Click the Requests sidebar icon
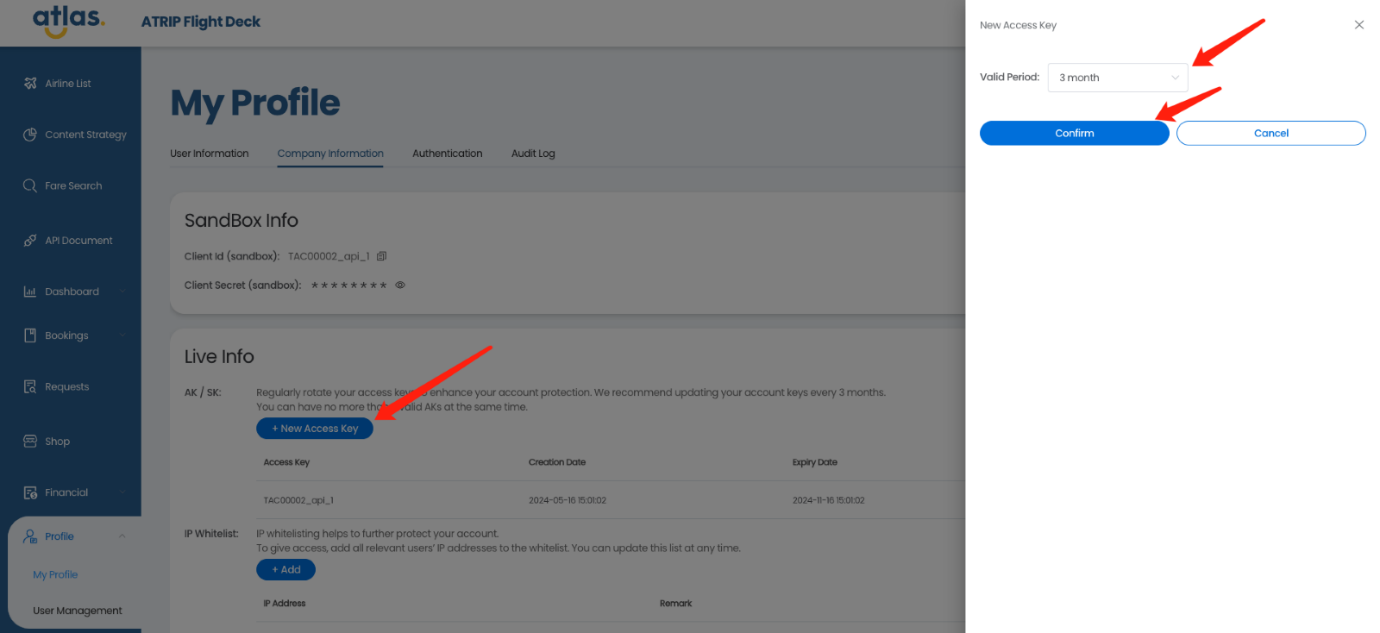1380x633 pixels. pyautogui.click(x=30, y=387)
